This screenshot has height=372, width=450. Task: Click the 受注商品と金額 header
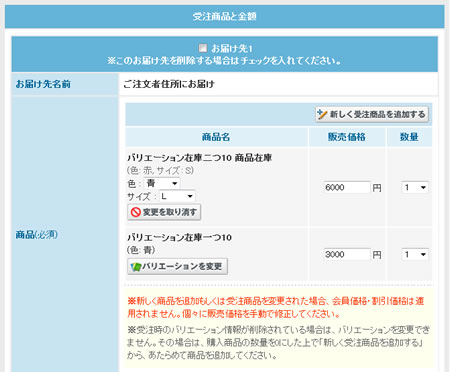click(225, 16)
